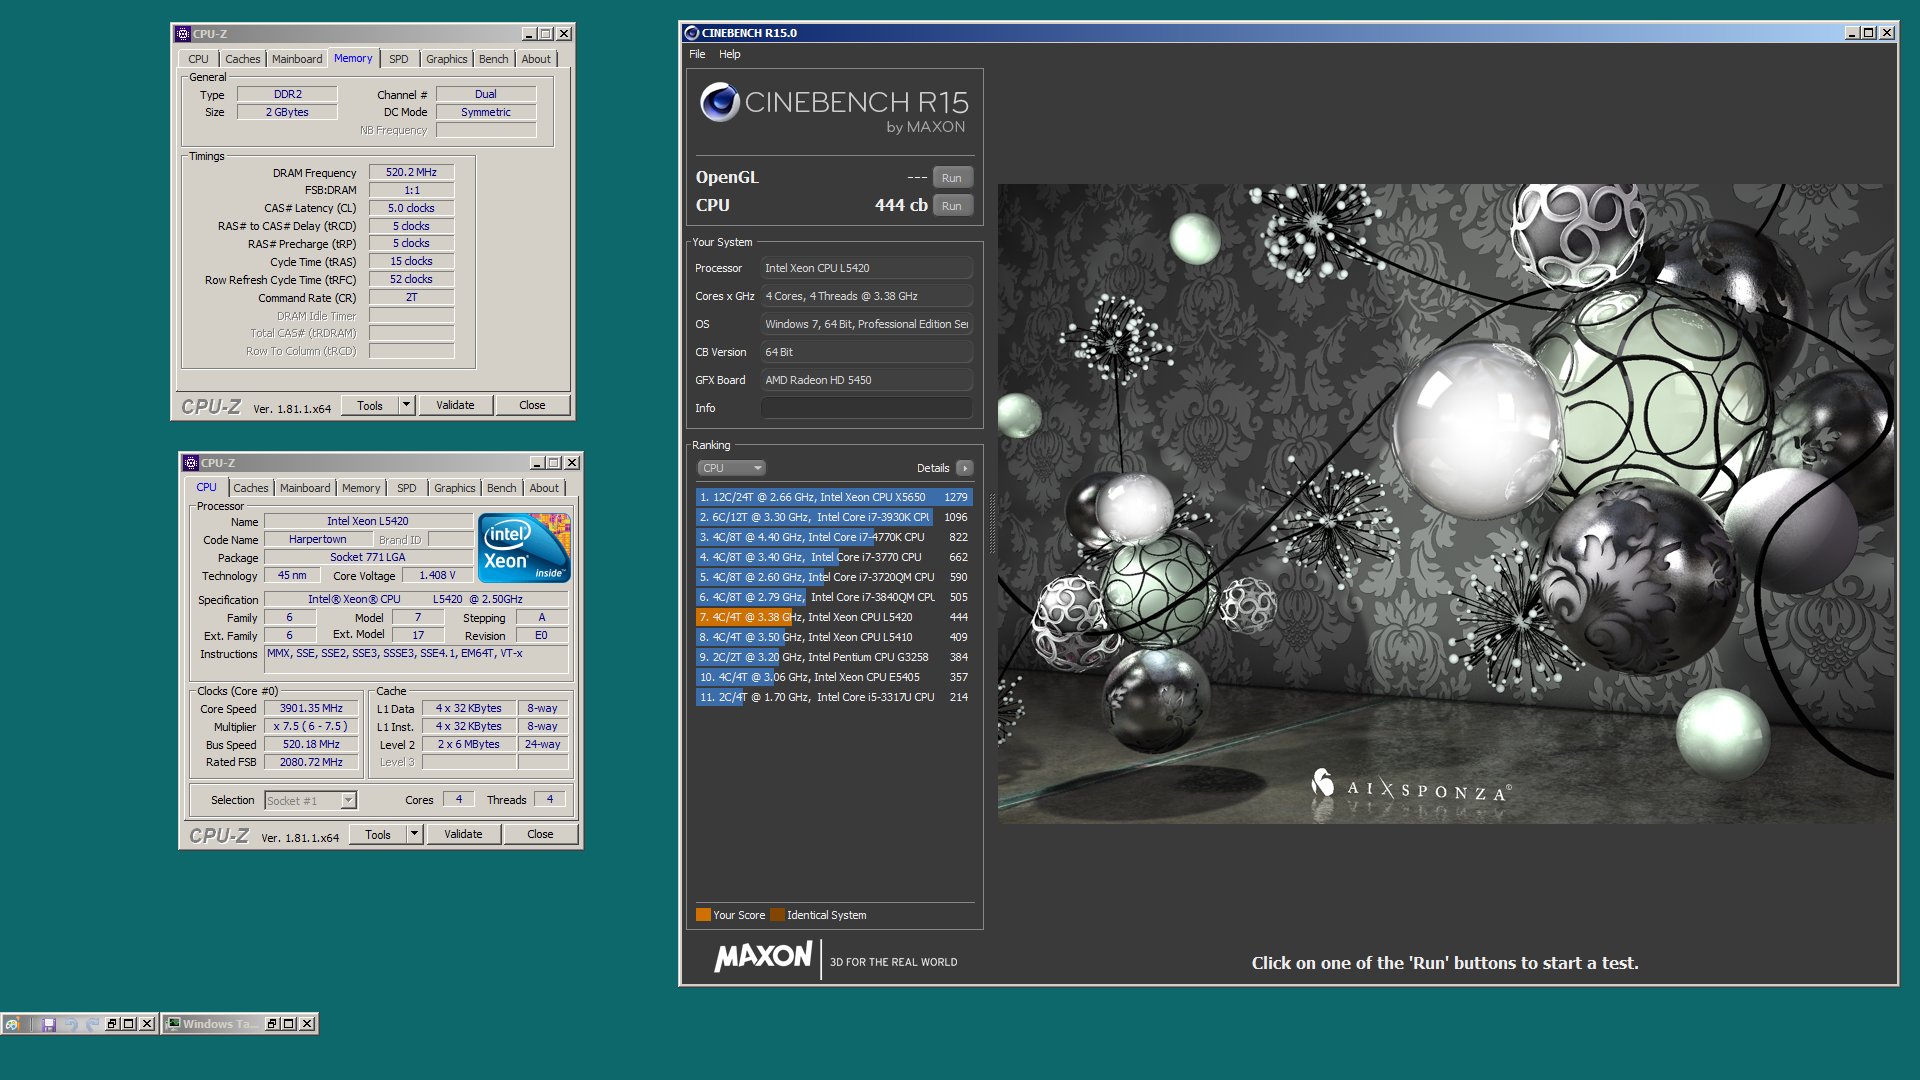Click the GFX Board AMD Radeon HD 5450 field

point(867,380)
